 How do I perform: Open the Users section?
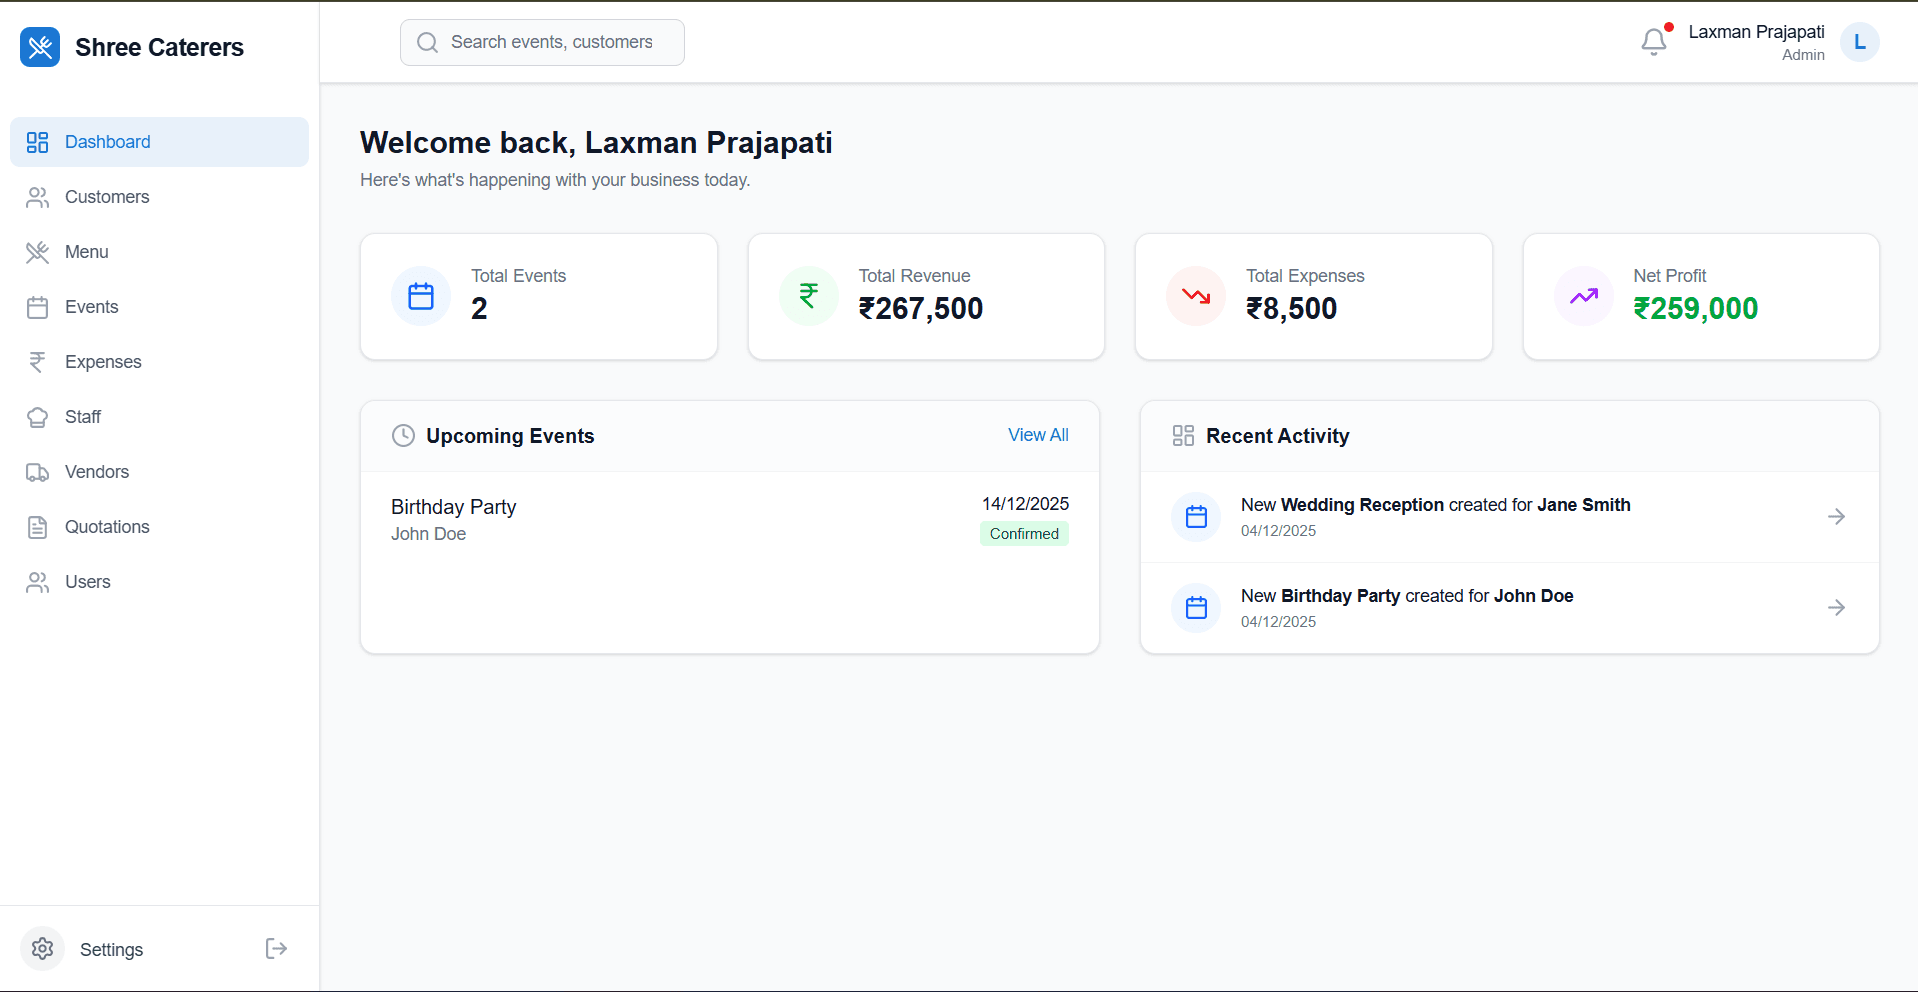(87, 582)
